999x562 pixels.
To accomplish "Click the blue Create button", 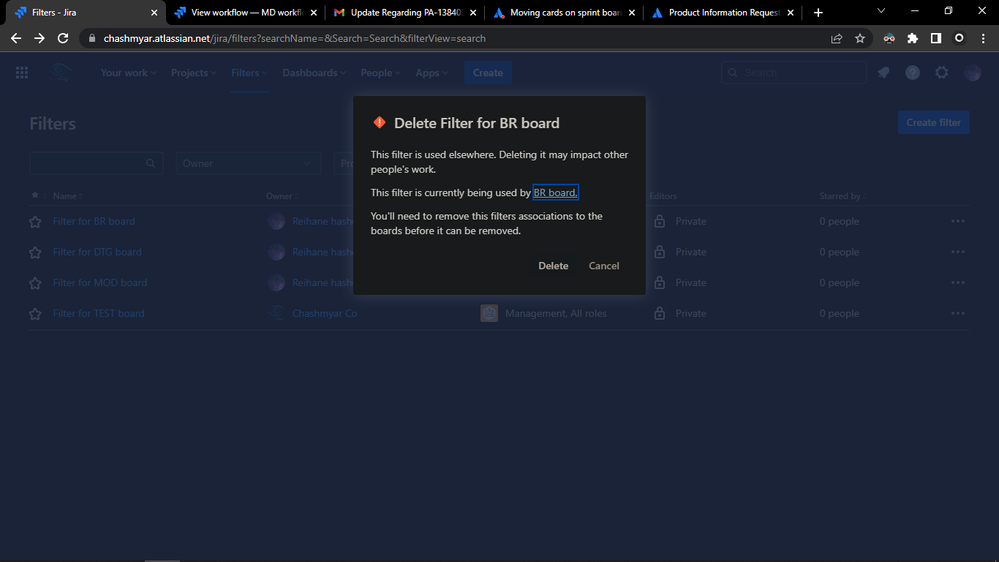I will 487,73.
